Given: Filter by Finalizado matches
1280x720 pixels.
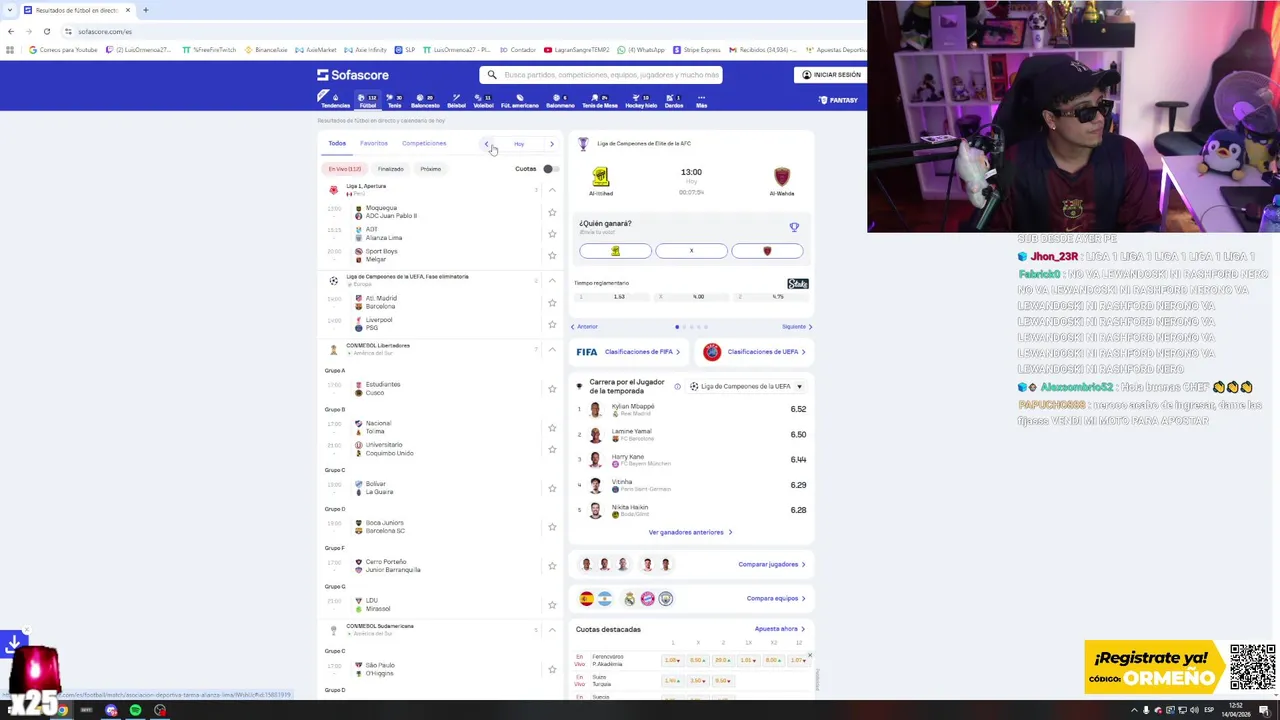Looking at the screenshot, I should tap(390, 169).
